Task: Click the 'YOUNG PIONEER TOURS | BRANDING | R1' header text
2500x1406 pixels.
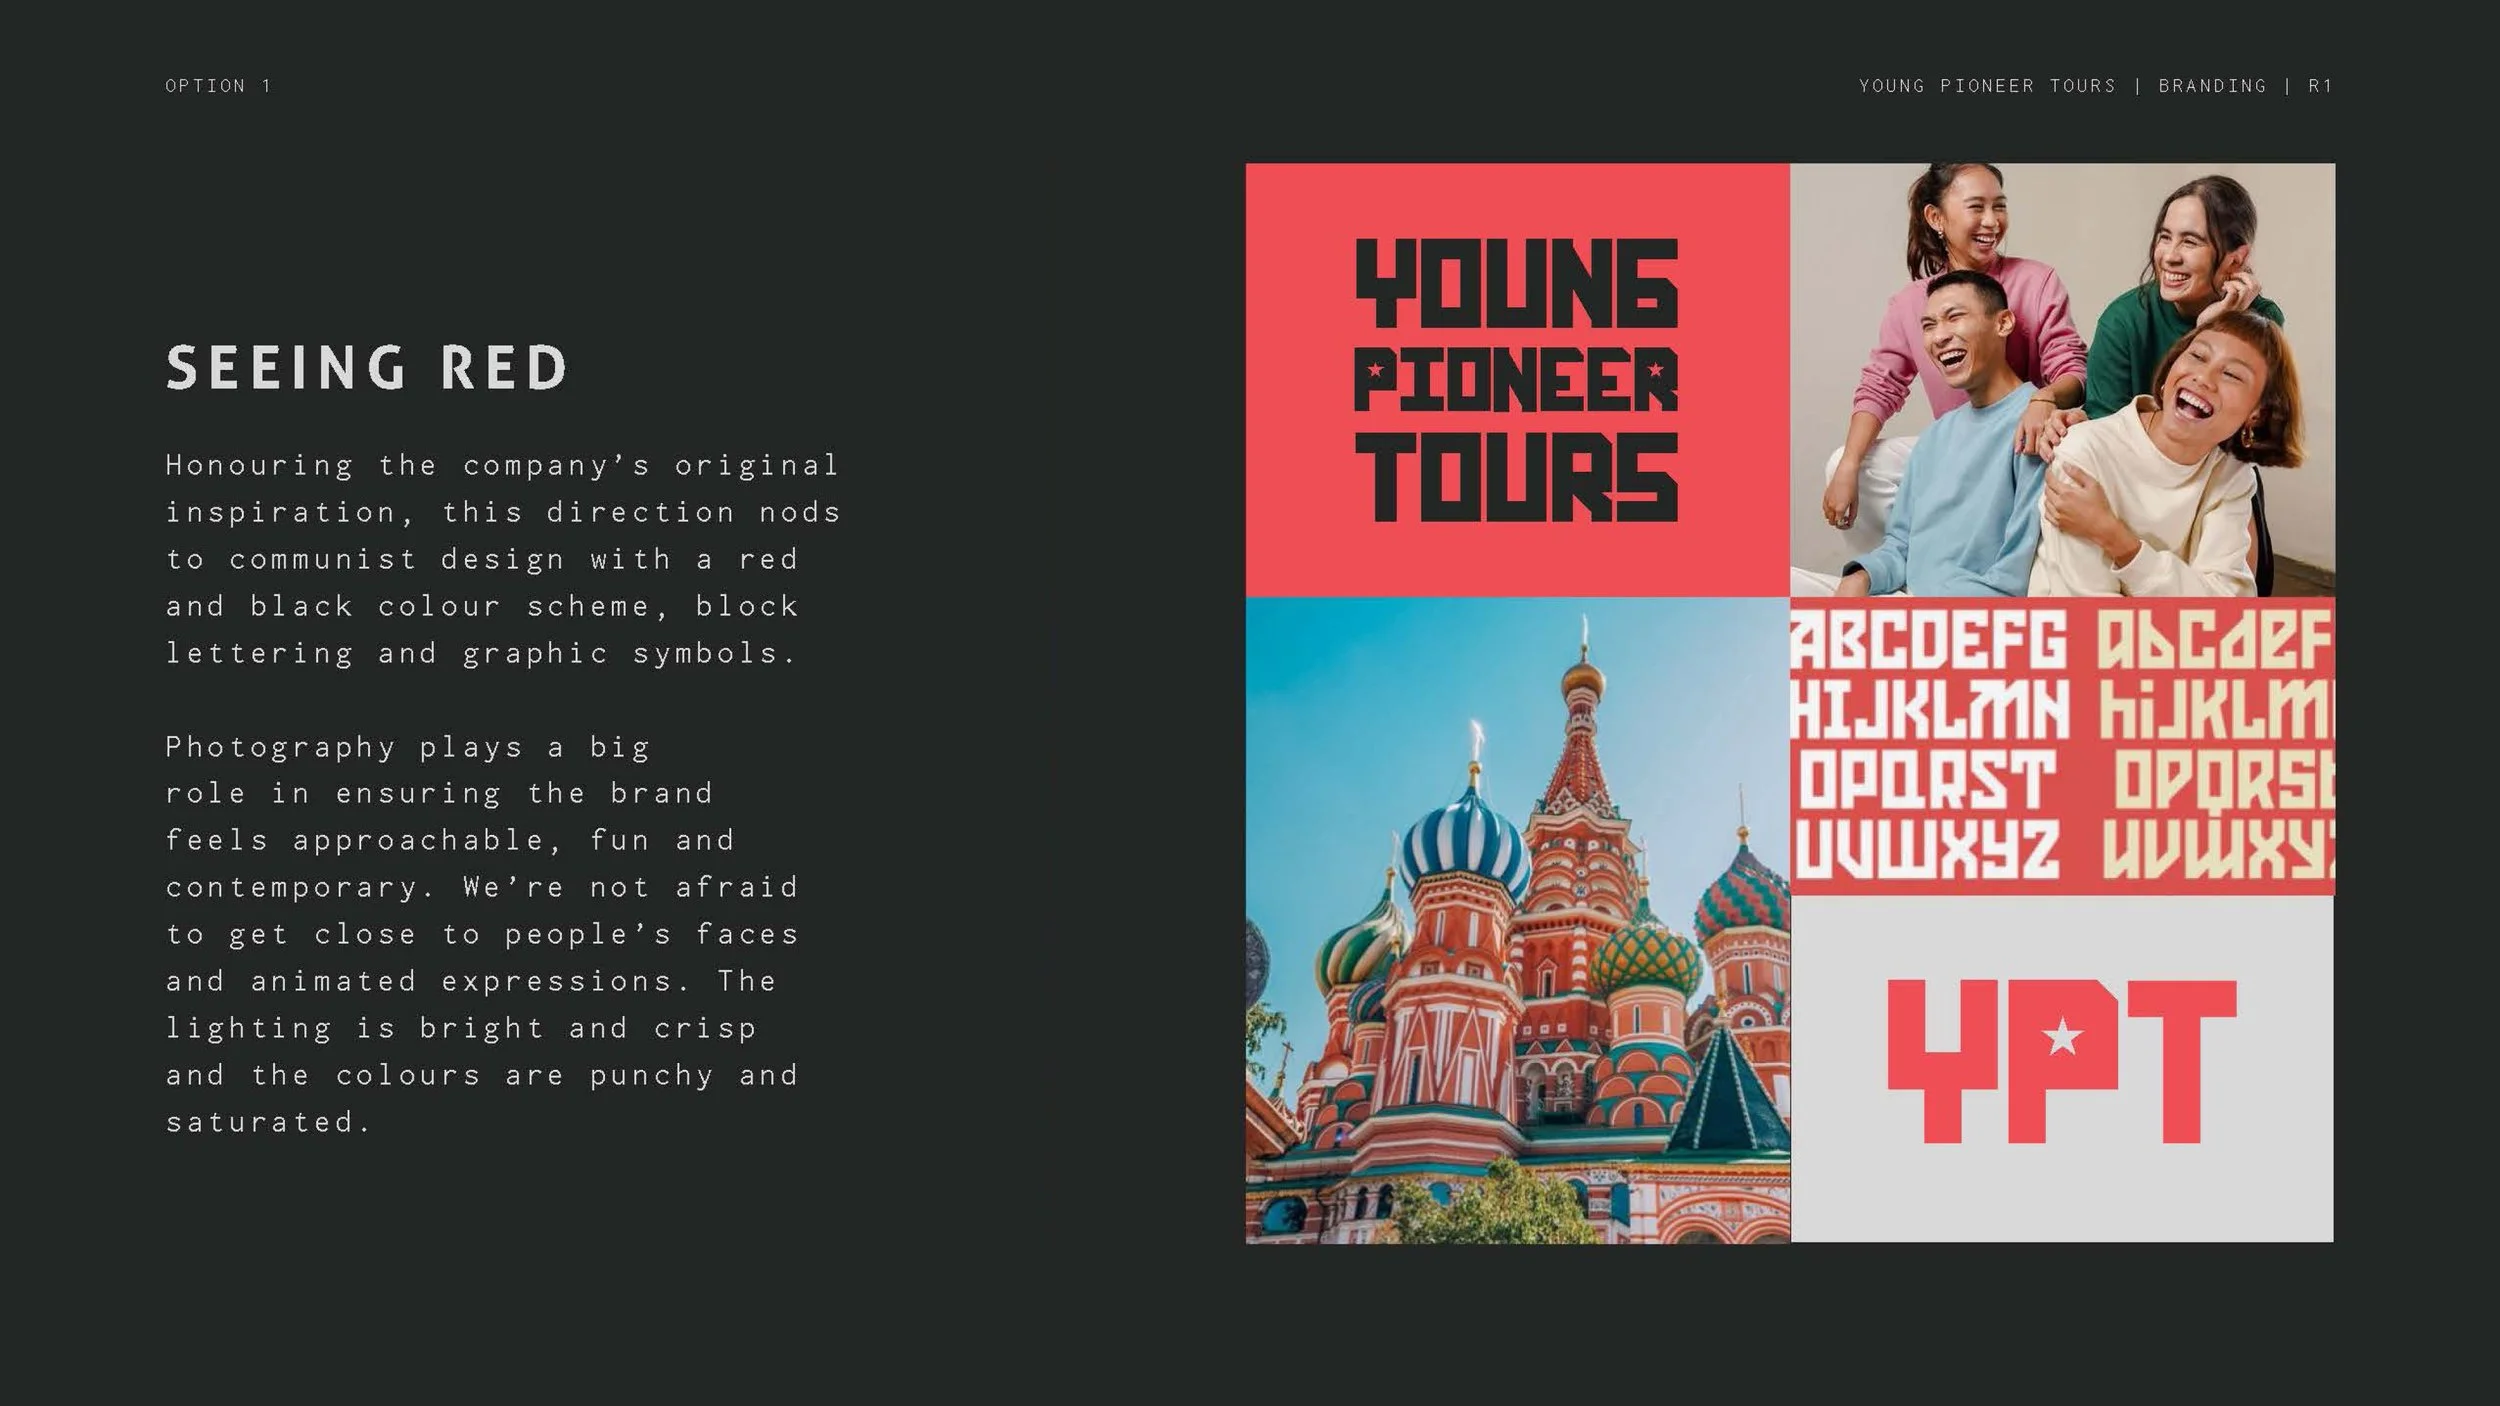Action: pyautogui.click(x=2096, y=86)
